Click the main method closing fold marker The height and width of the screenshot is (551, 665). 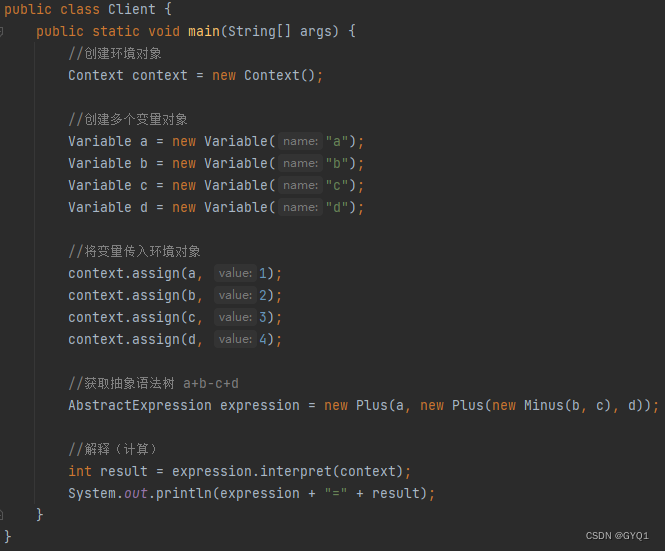click(2, 515)
